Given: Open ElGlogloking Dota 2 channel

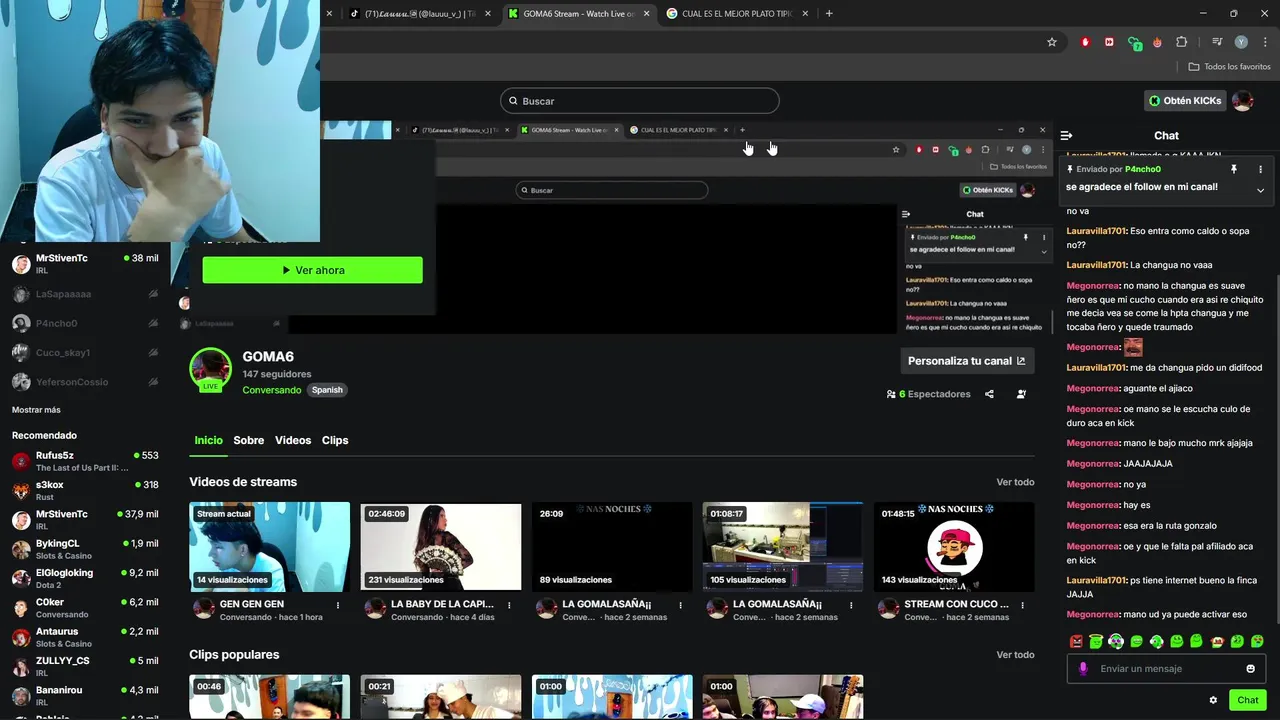Looking at the screenshot, I should click(x=85, y=578).
